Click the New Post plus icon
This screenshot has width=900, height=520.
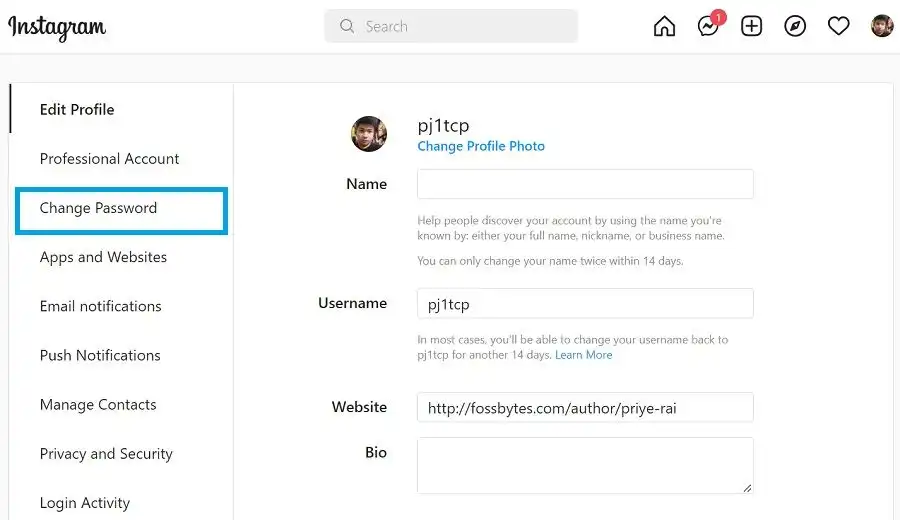(751, 27)
